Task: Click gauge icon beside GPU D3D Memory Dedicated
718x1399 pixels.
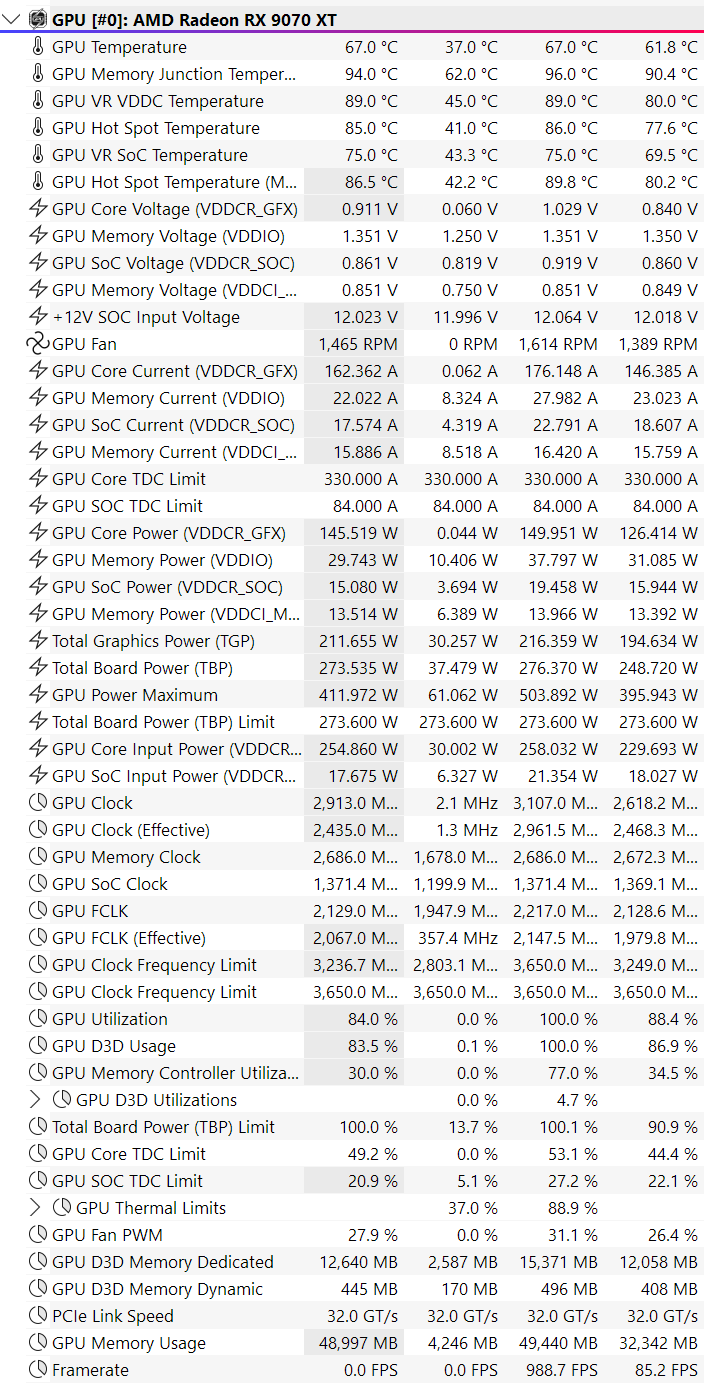Action: (x=38, y=1262)
